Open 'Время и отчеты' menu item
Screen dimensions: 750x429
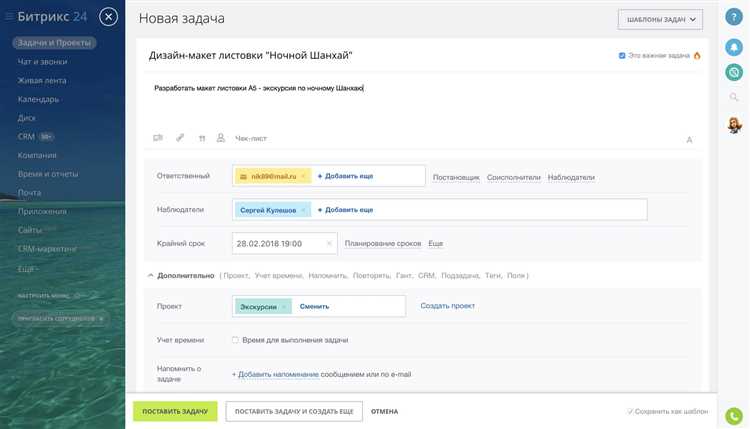tap(48, 174)
